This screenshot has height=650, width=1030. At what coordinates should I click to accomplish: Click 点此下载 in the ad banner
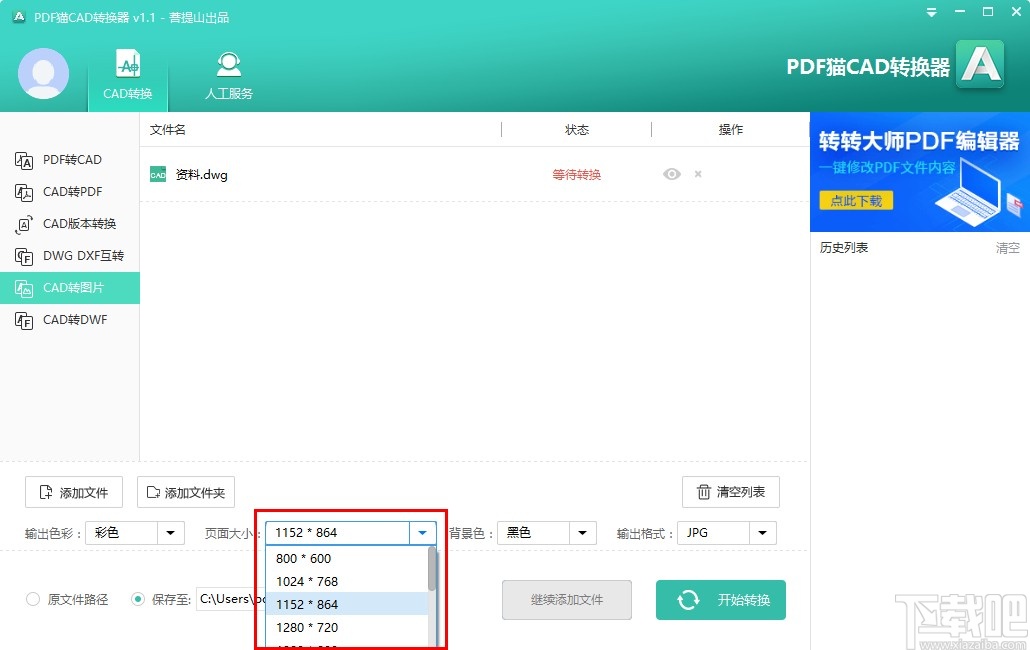click(x=855, y=200)
